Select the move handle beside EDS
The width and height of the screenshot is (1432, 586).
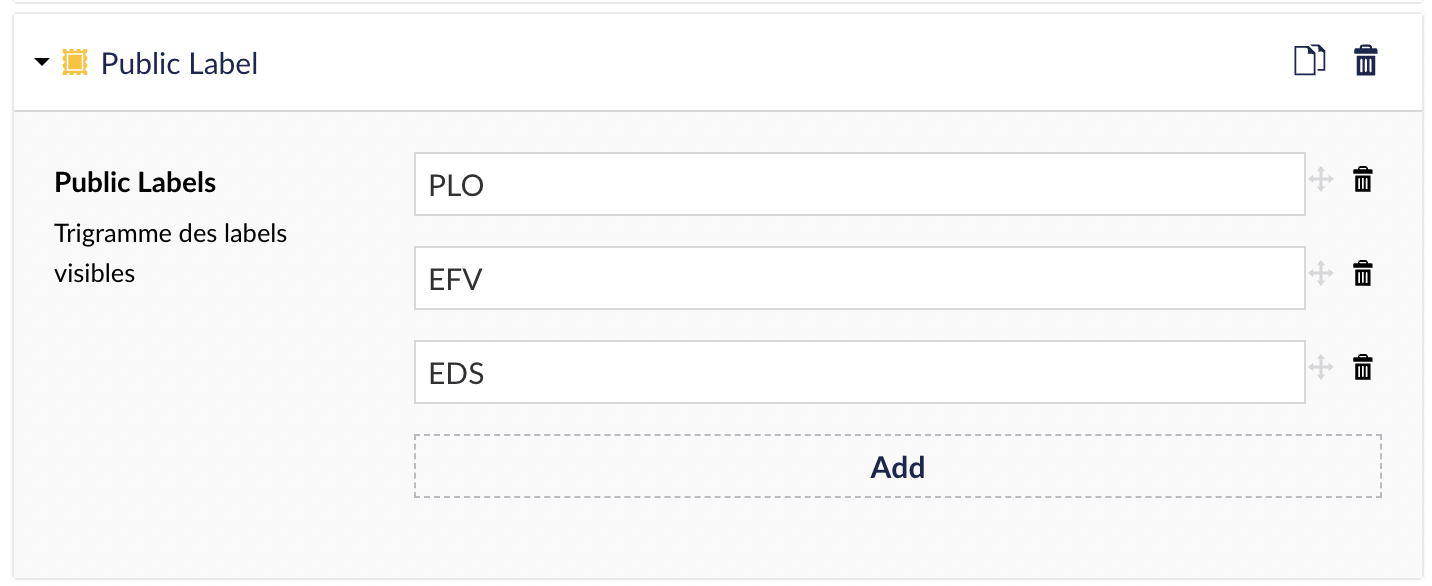[1321, 368]
